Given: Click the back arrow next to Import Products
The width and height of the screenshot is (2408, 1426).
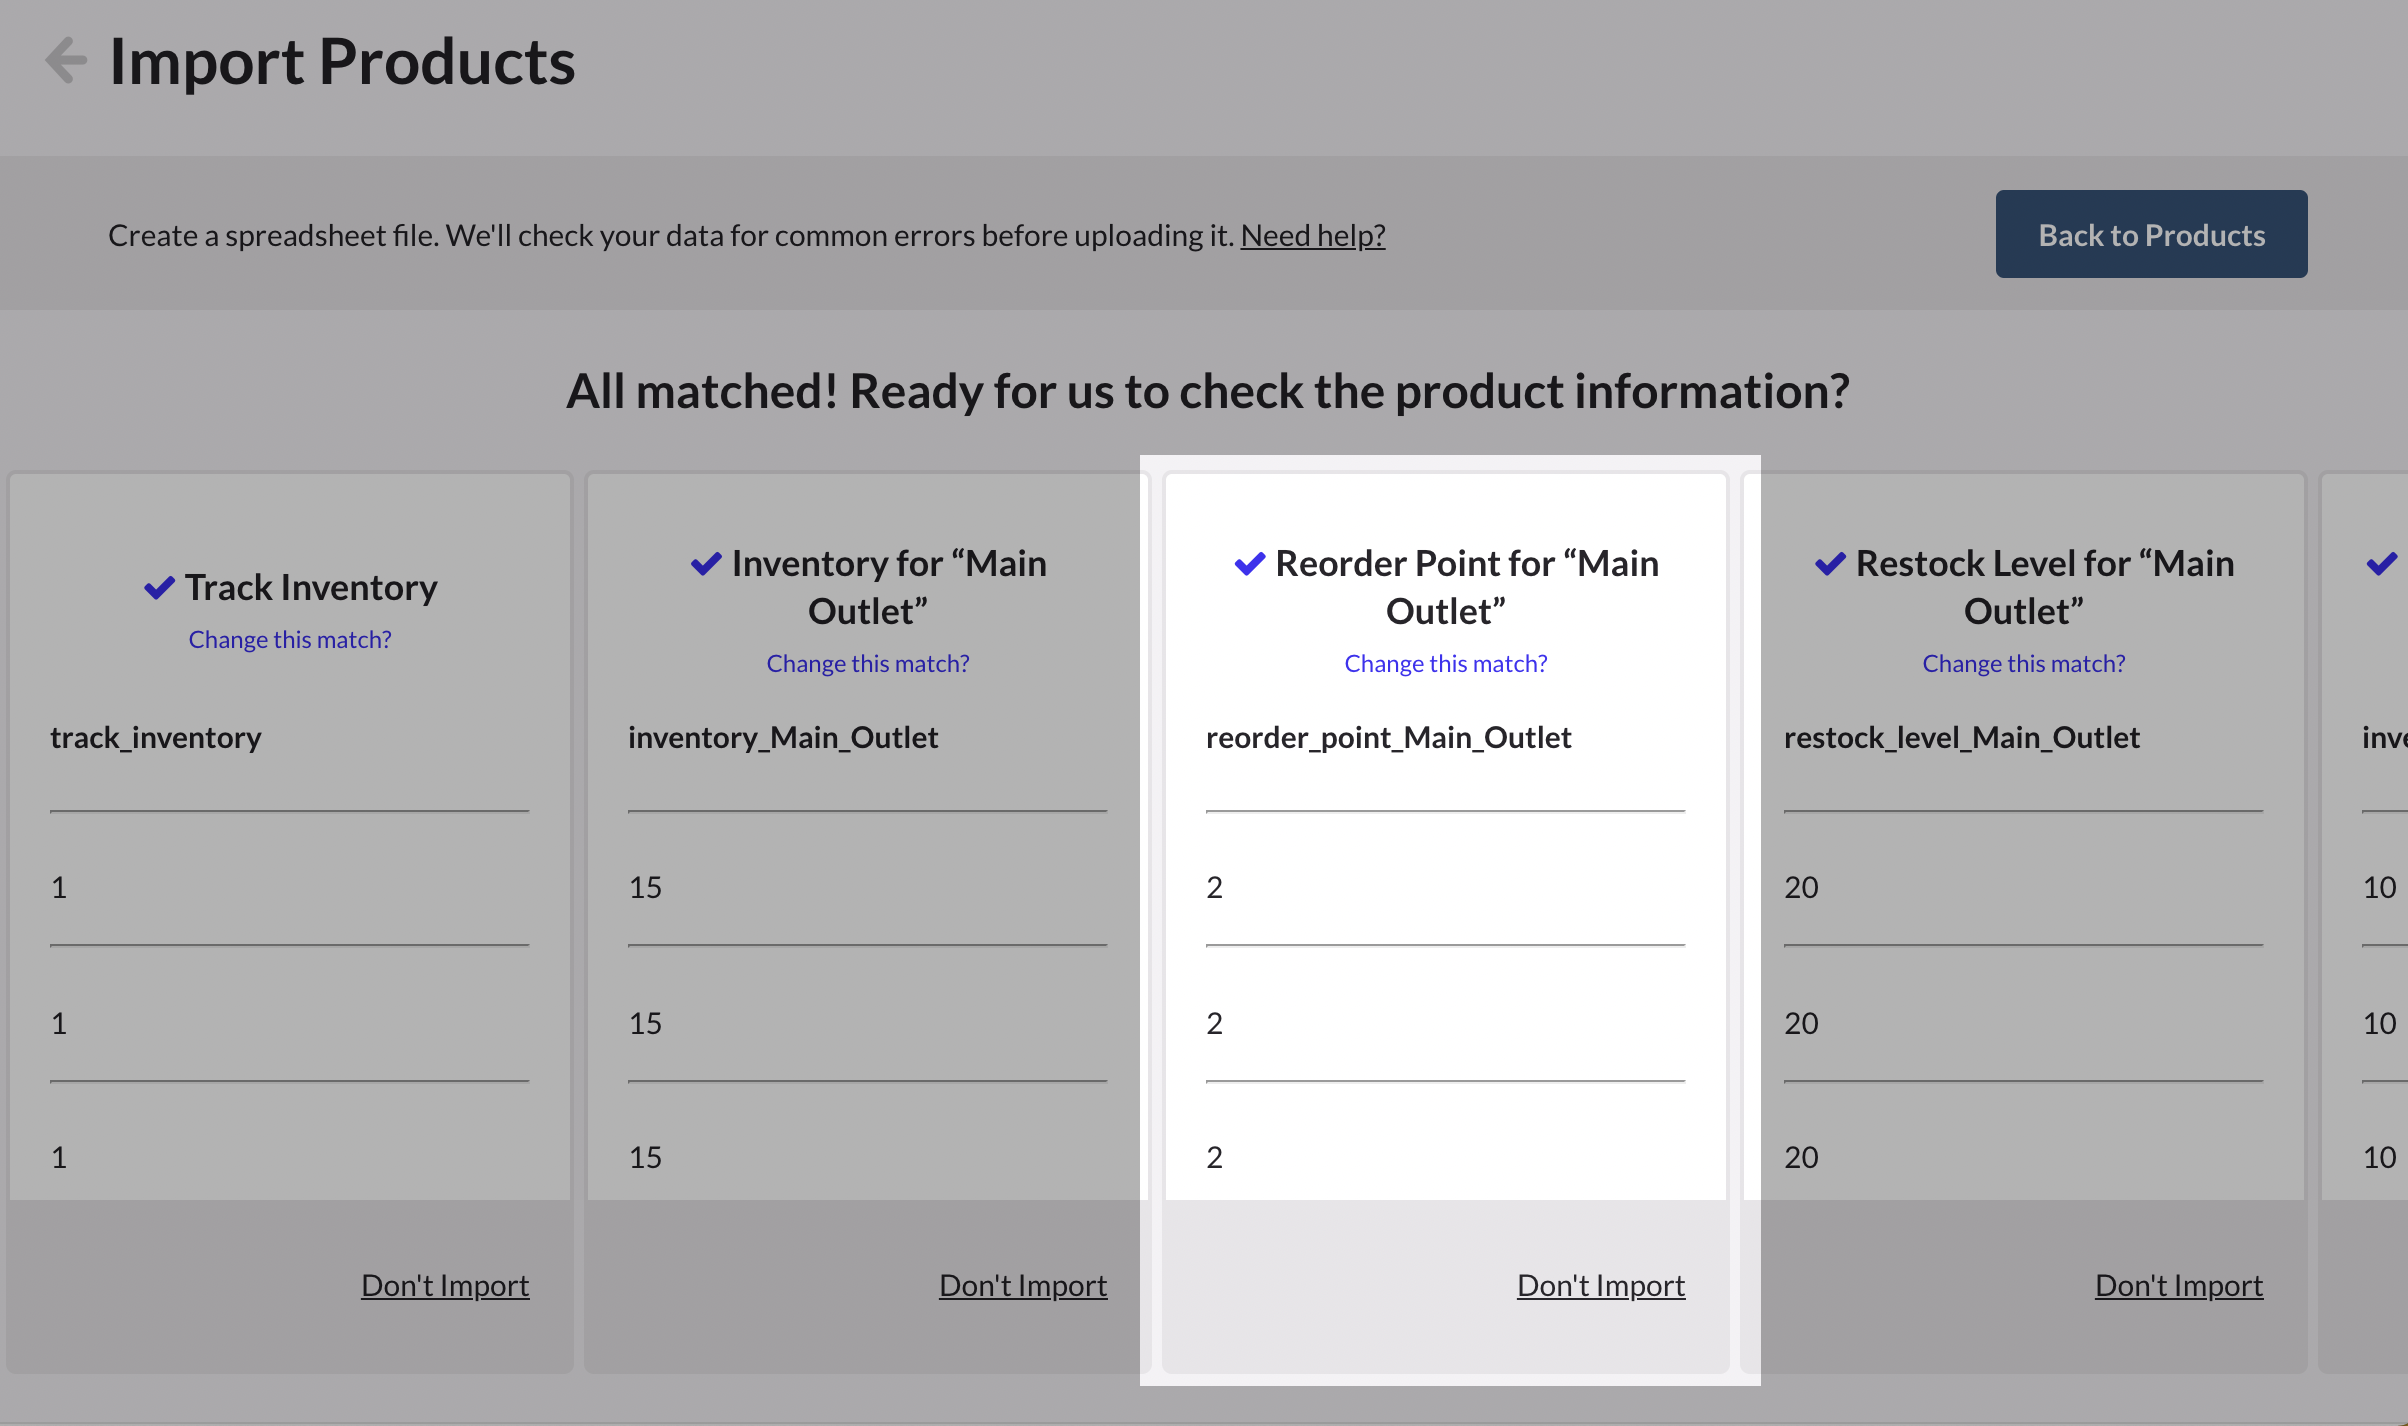Looking at the screenshot, I should click(64, 60).
